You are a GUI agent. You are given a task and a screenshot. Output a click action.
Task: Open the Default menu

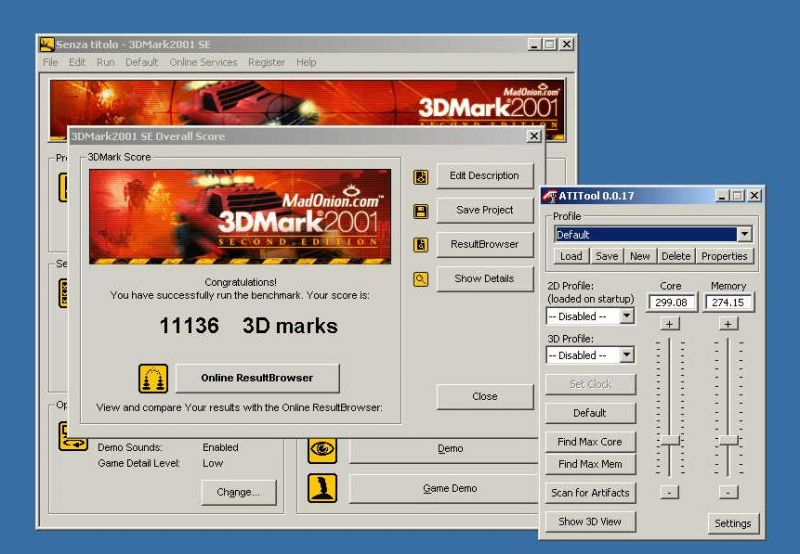tap(141, 62)
